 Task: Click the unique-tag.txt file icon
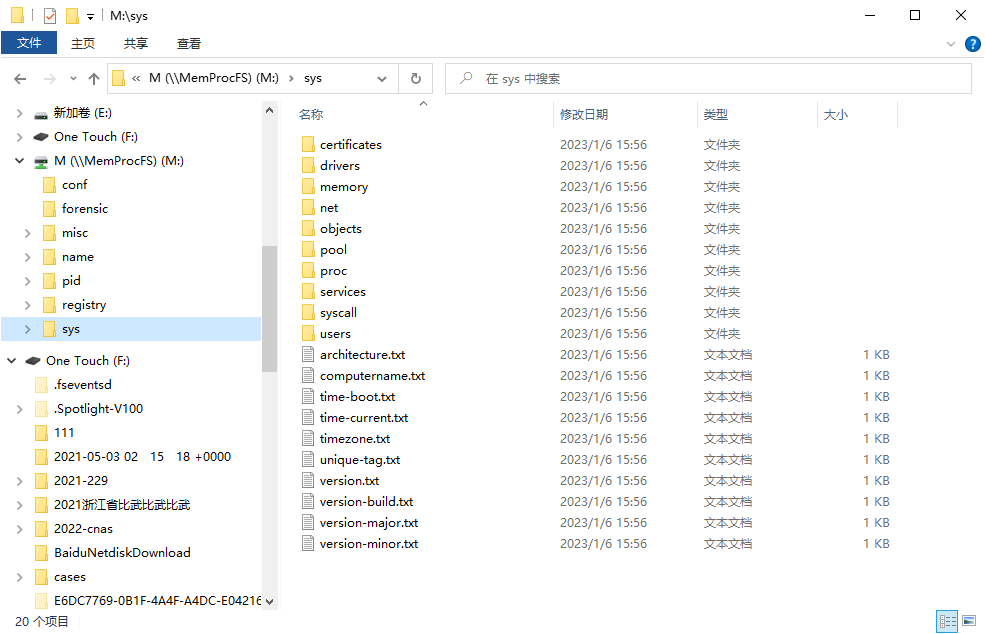pos(308,459)
